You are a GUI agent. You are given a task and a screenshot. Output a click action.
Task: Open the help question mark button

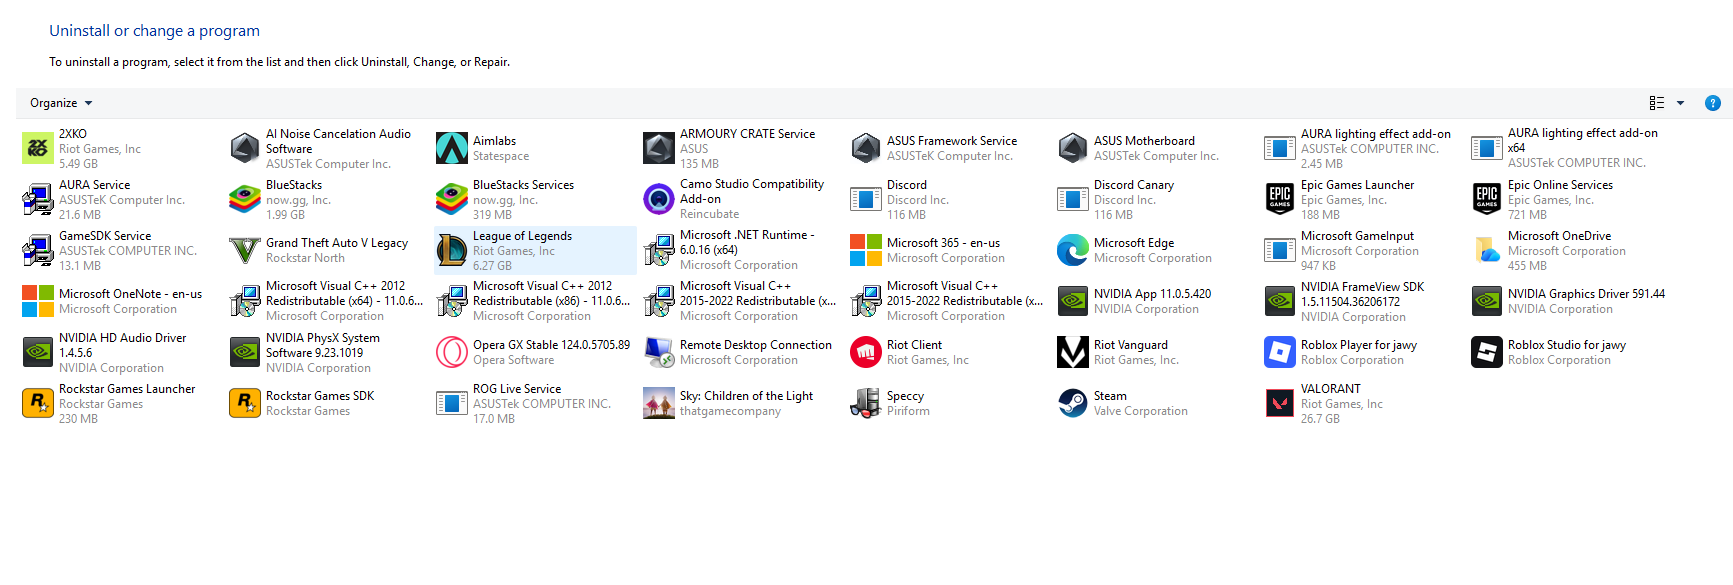pyautogui.click(x=1712, y=103)
